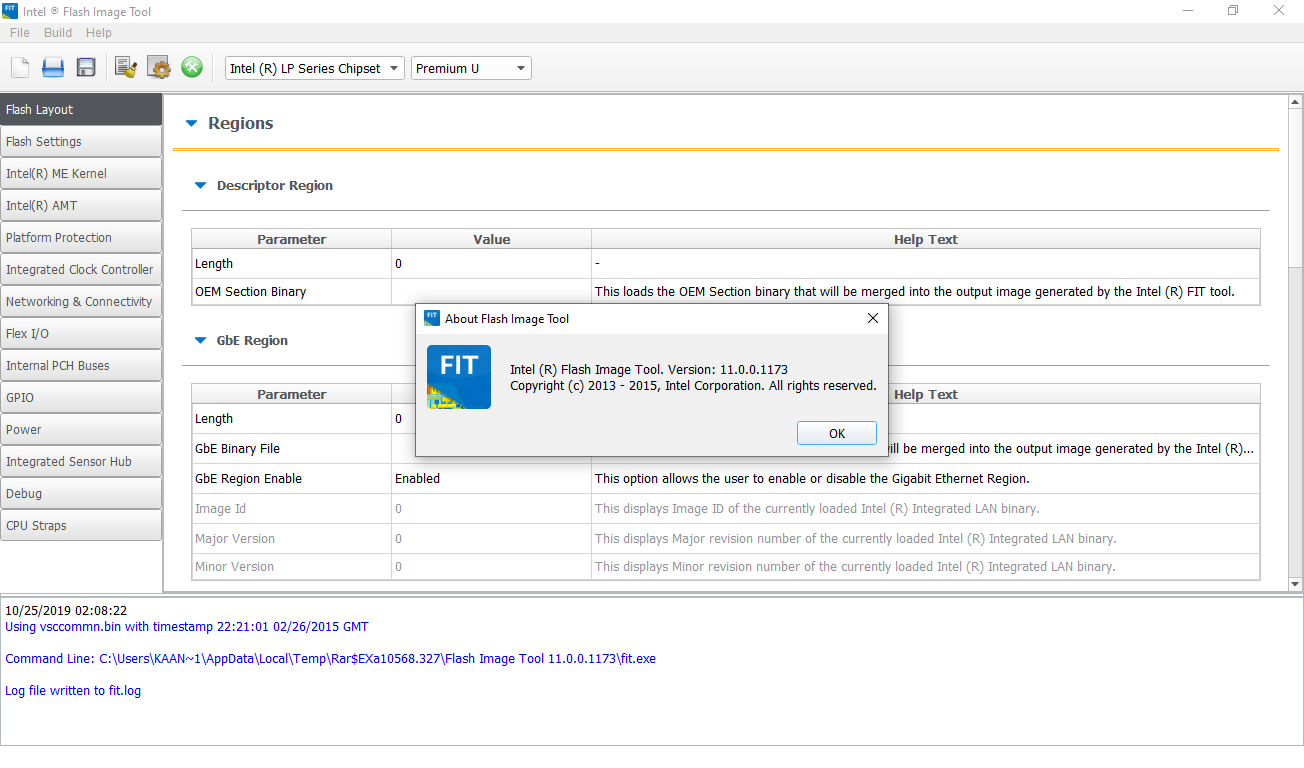Image resolution: width=1304 pixels, height=768 pixels.
Task: Open the Internal PCH Buses tab
Action: point(81,365)
